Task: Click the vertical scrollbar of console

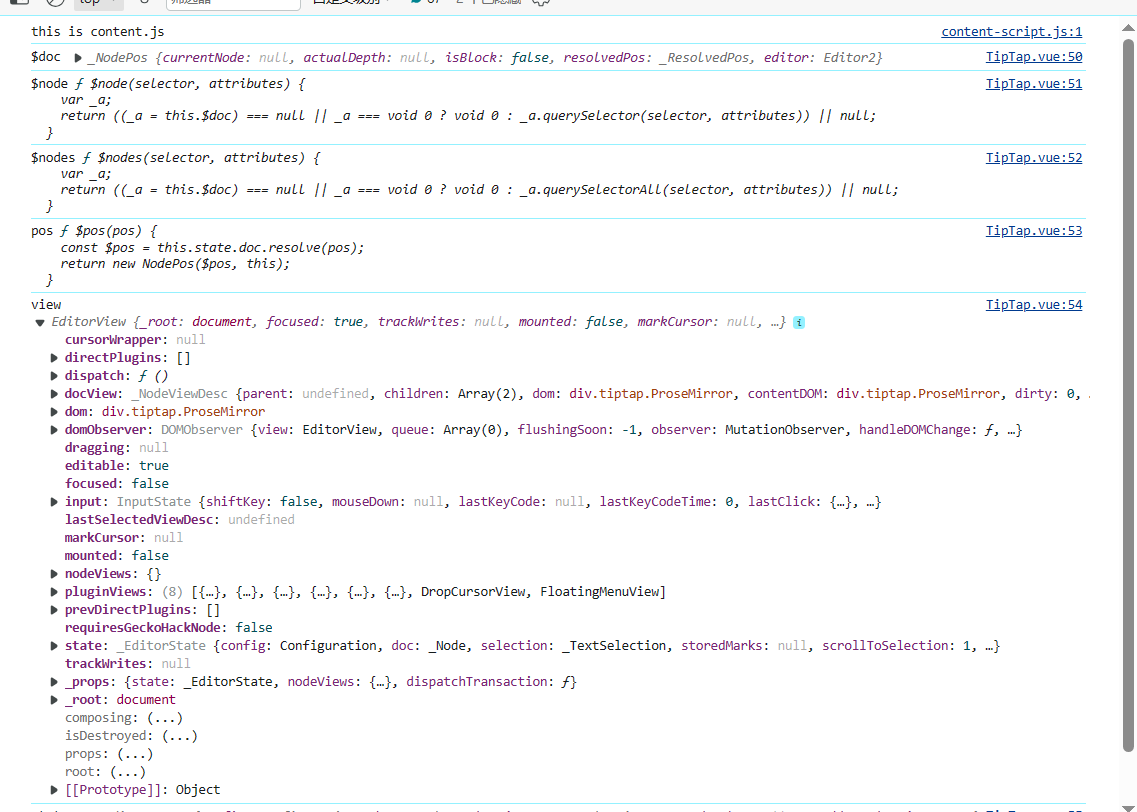Action: pyautogui.click(x=1129, y=400)
